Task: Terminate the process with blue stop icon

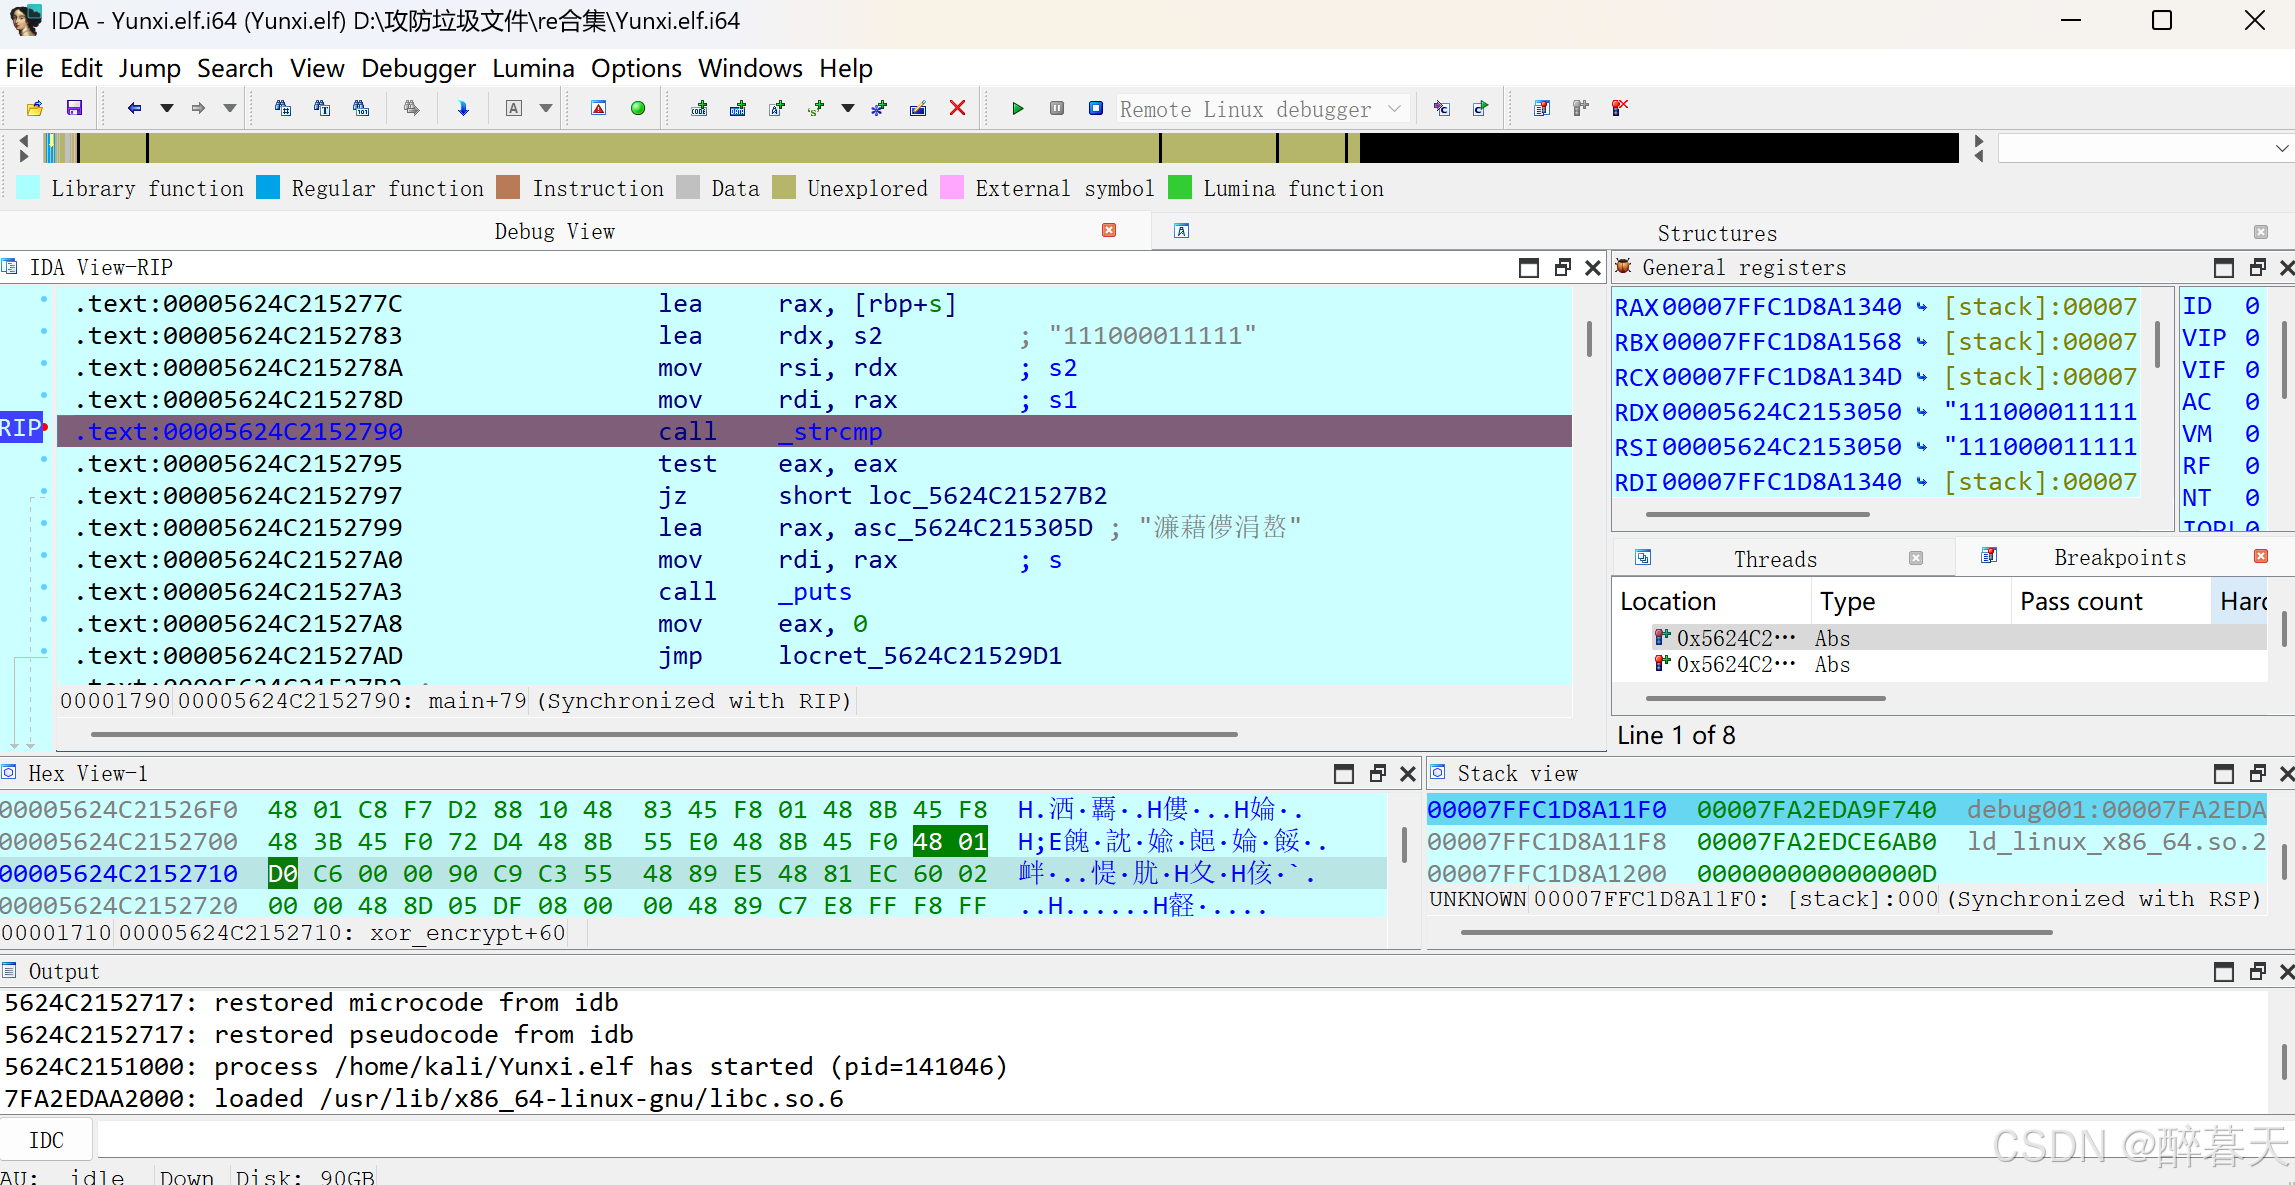Action: 1096,108
